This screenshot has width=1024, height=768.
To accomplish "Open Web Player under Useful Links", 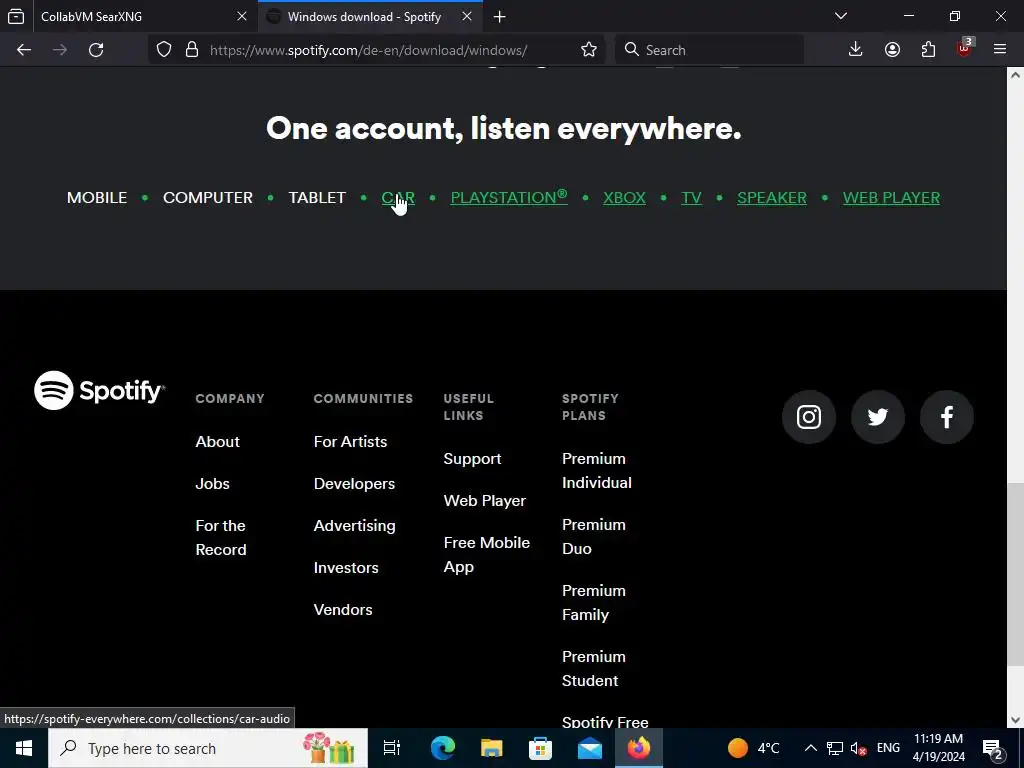I will click(x=485, y=501).
